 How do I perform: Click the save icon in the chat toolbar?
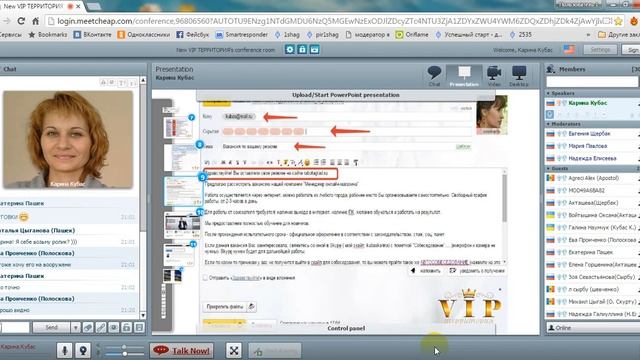click(x=139, y=327)
